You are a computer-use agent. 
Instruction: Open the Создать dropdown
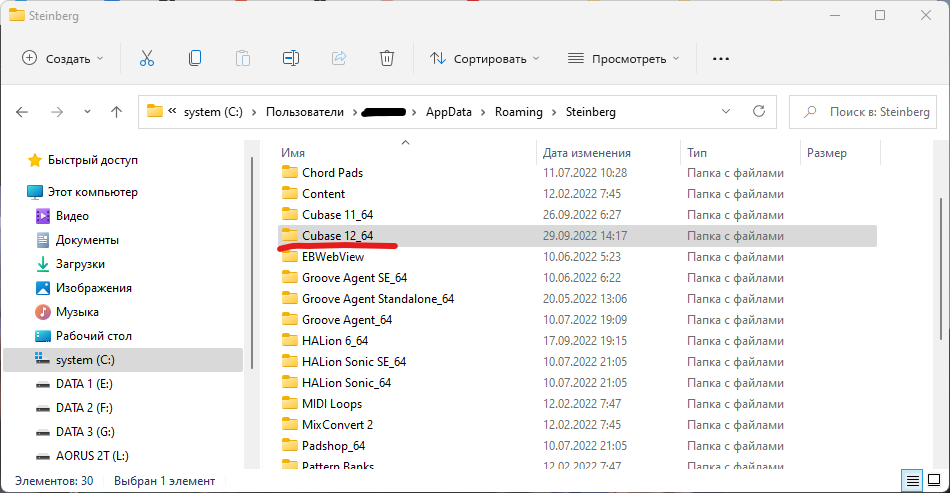point(62,59)
